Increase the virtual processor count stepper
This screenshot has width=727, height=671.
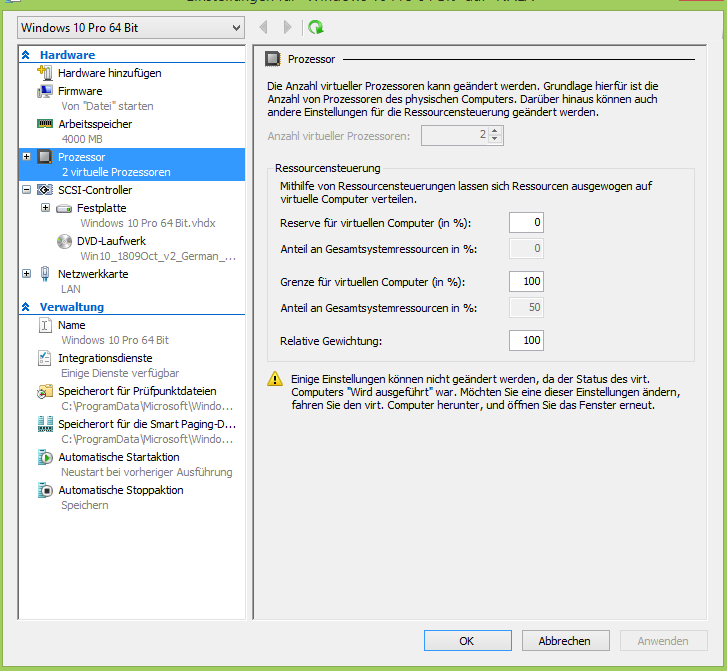(495, 131)
